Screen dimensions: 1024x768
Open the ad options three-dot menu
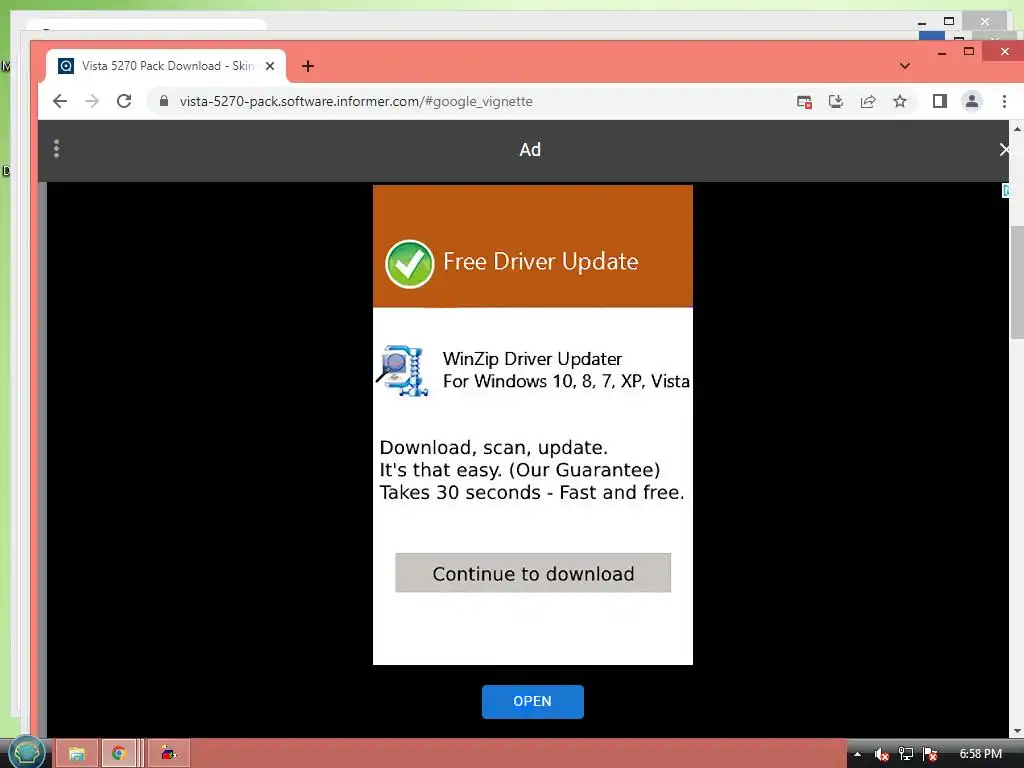point(57,149)
